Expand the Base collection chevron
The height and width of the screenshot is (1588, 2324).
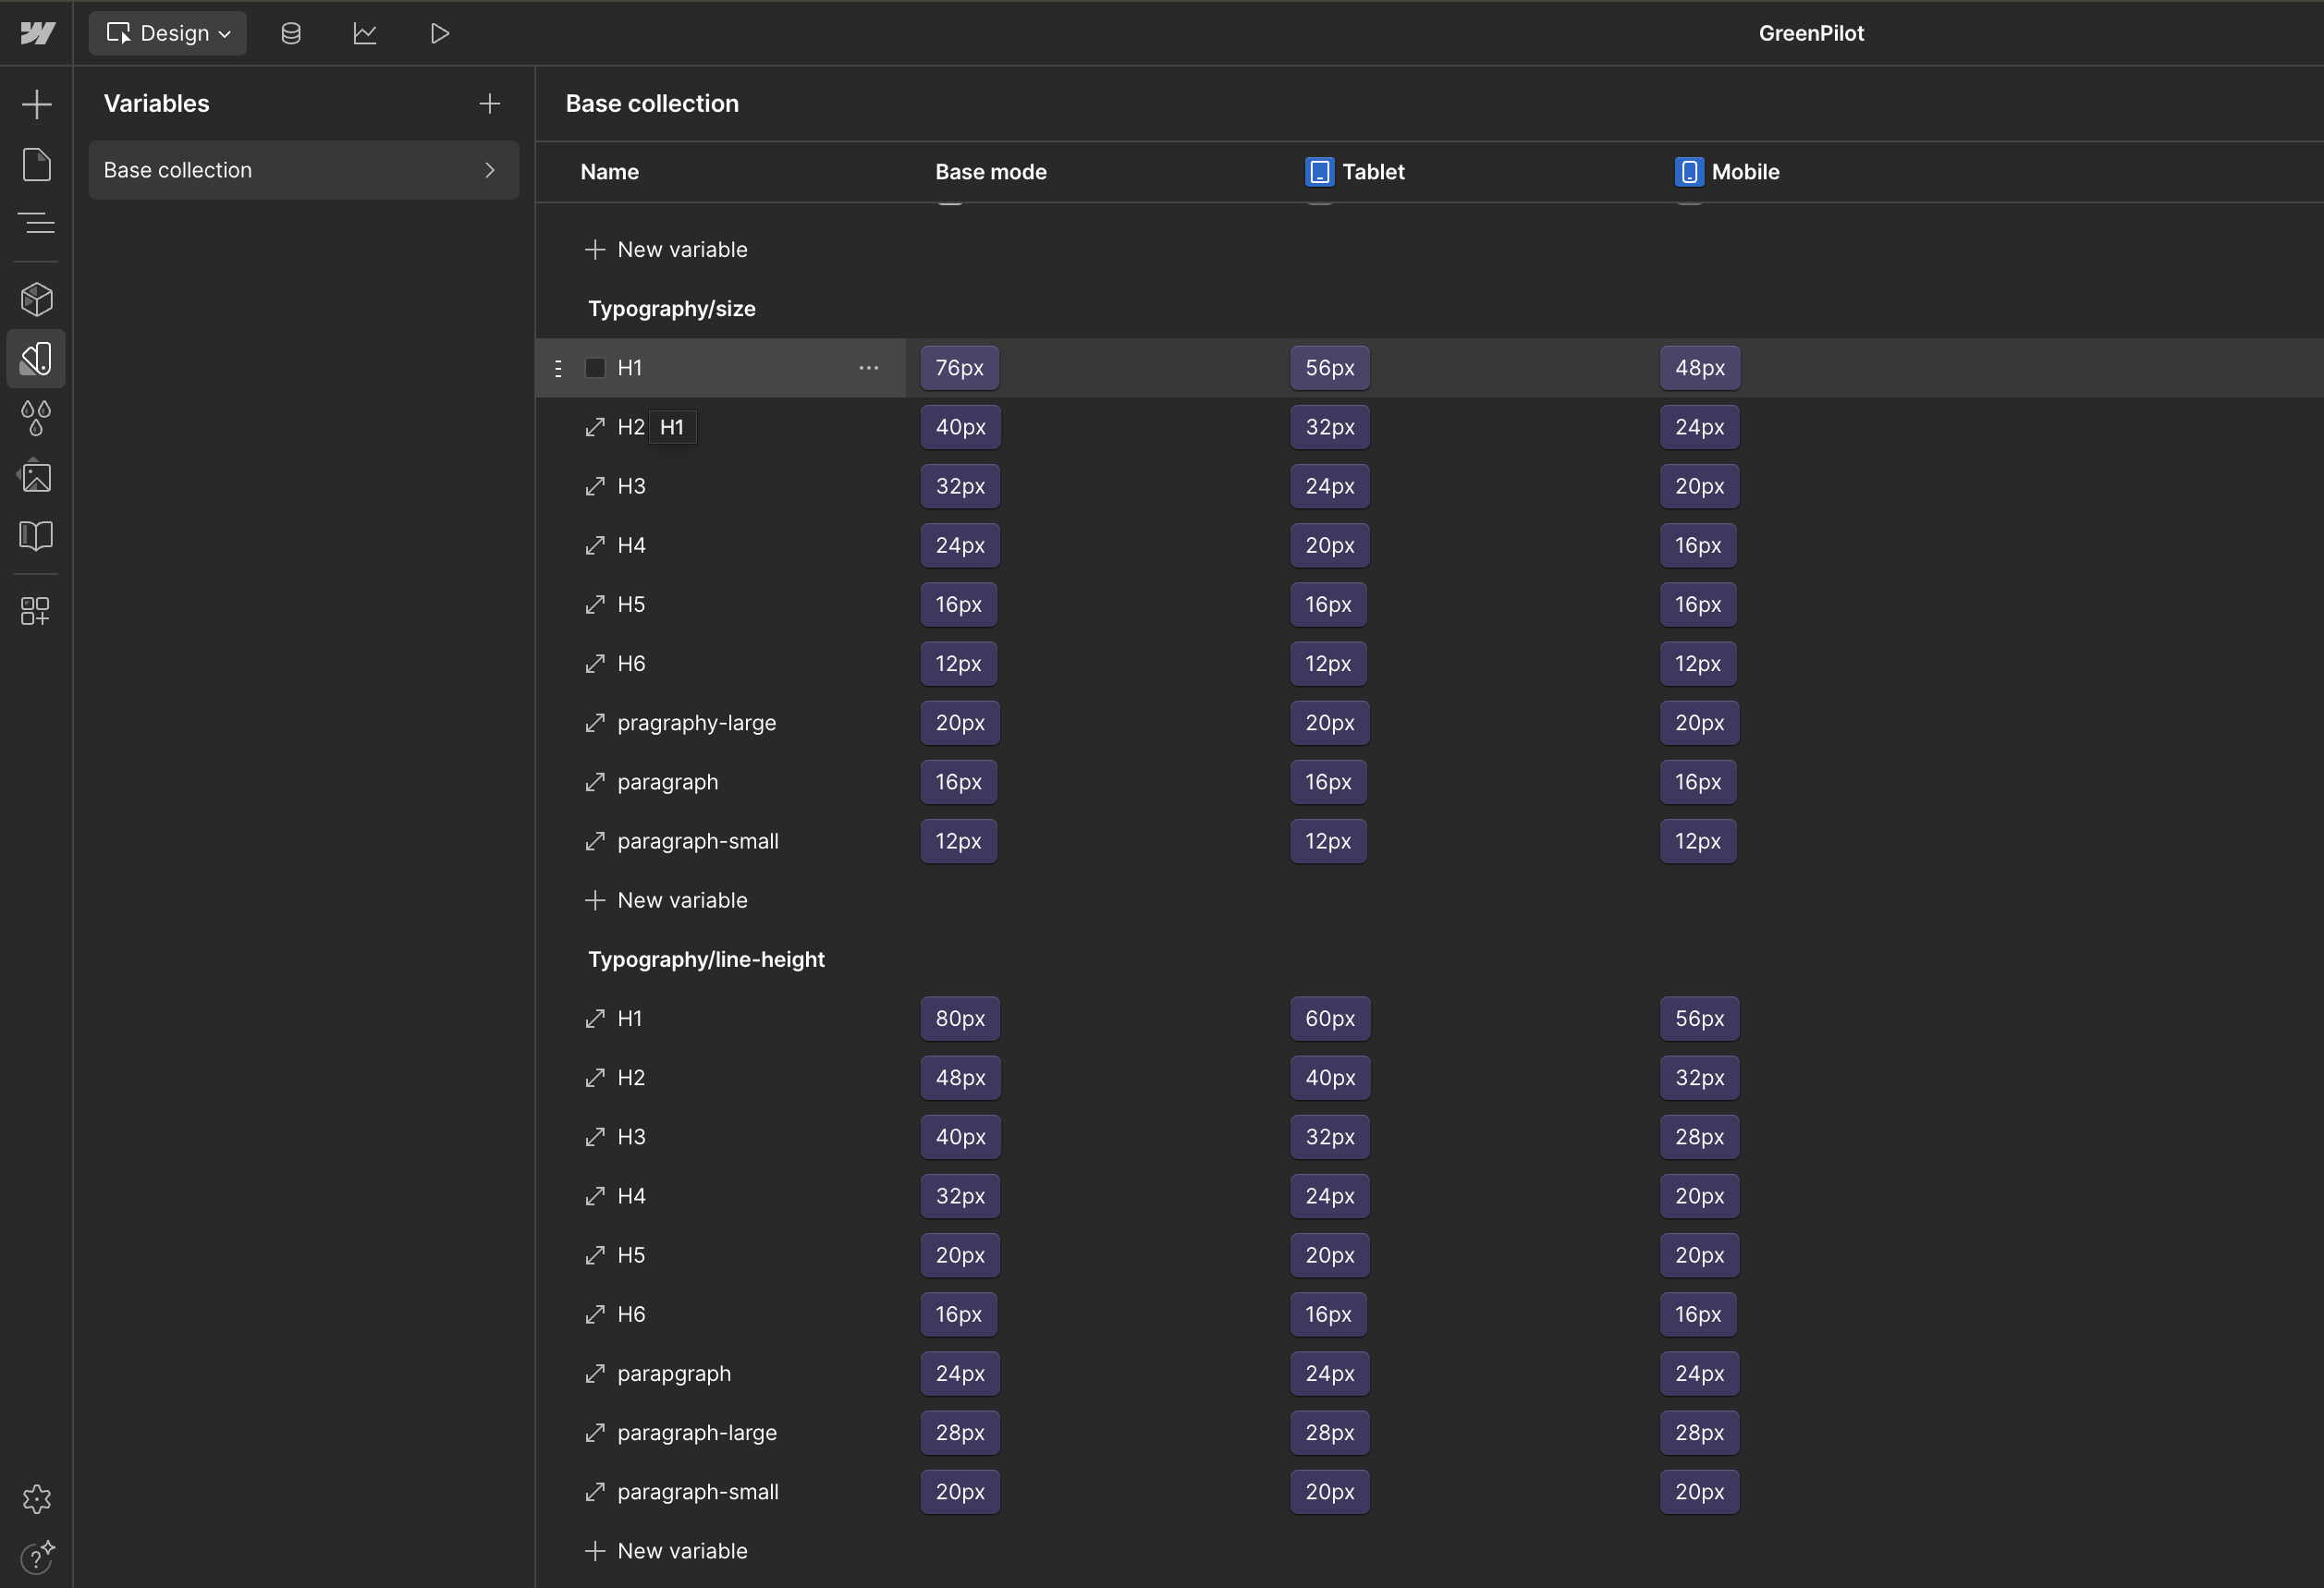[490, 170]
